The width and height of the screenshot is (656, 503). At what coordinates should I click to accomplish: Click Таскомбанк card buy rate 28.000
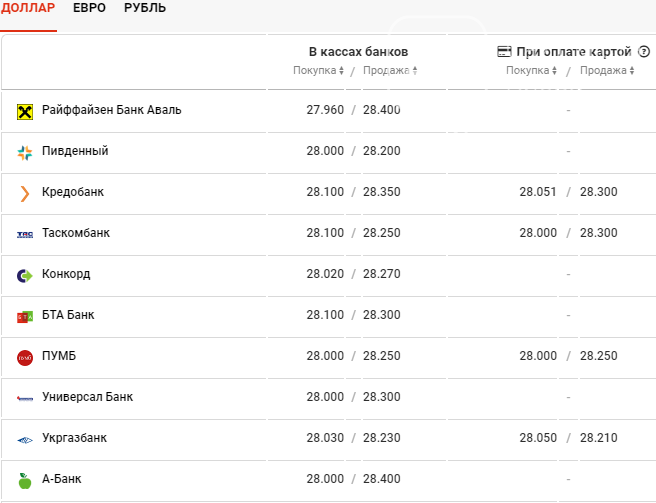(x=538, y=233)
